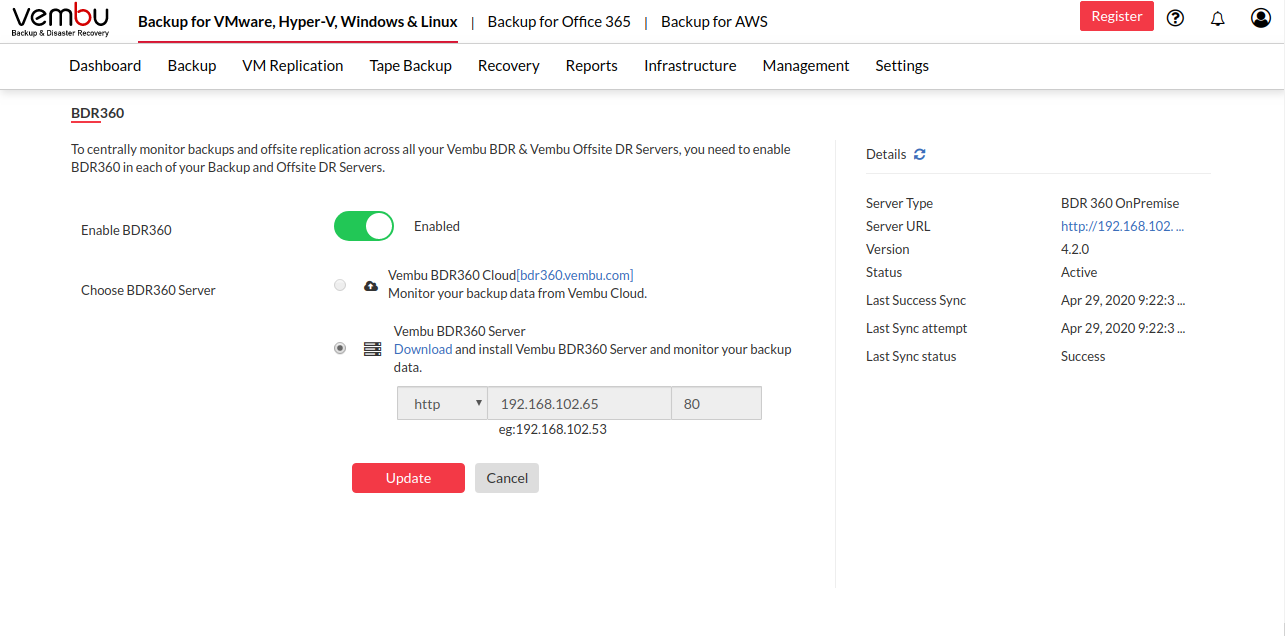Open the Infrastructure menu
The height and width of the screenshot is (636, 1285).
point(690,66)
